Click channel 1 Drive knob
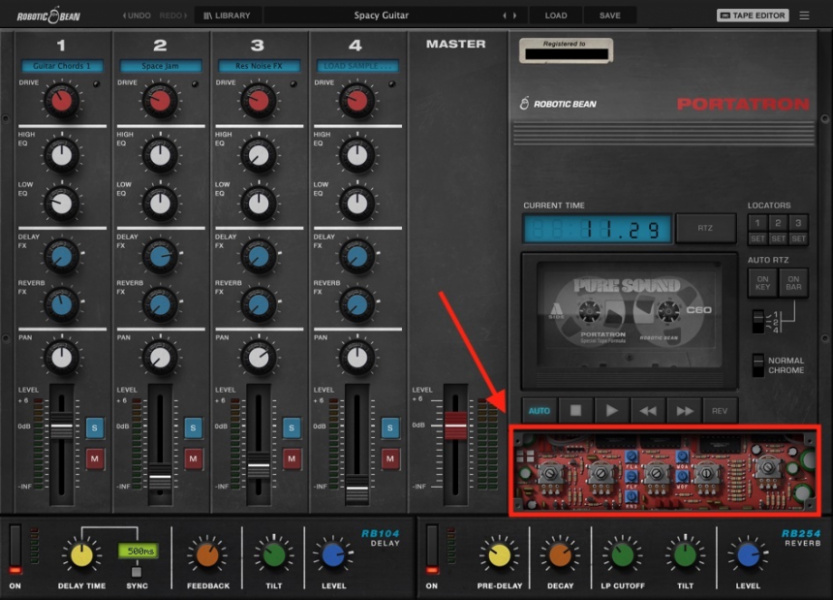Screen dimensions: 833x600 tap(62, 100)
